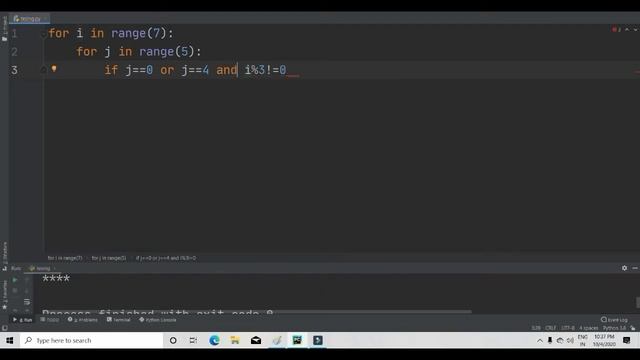
Task: Click the '****' output in Run console
Action: [56, 279]
